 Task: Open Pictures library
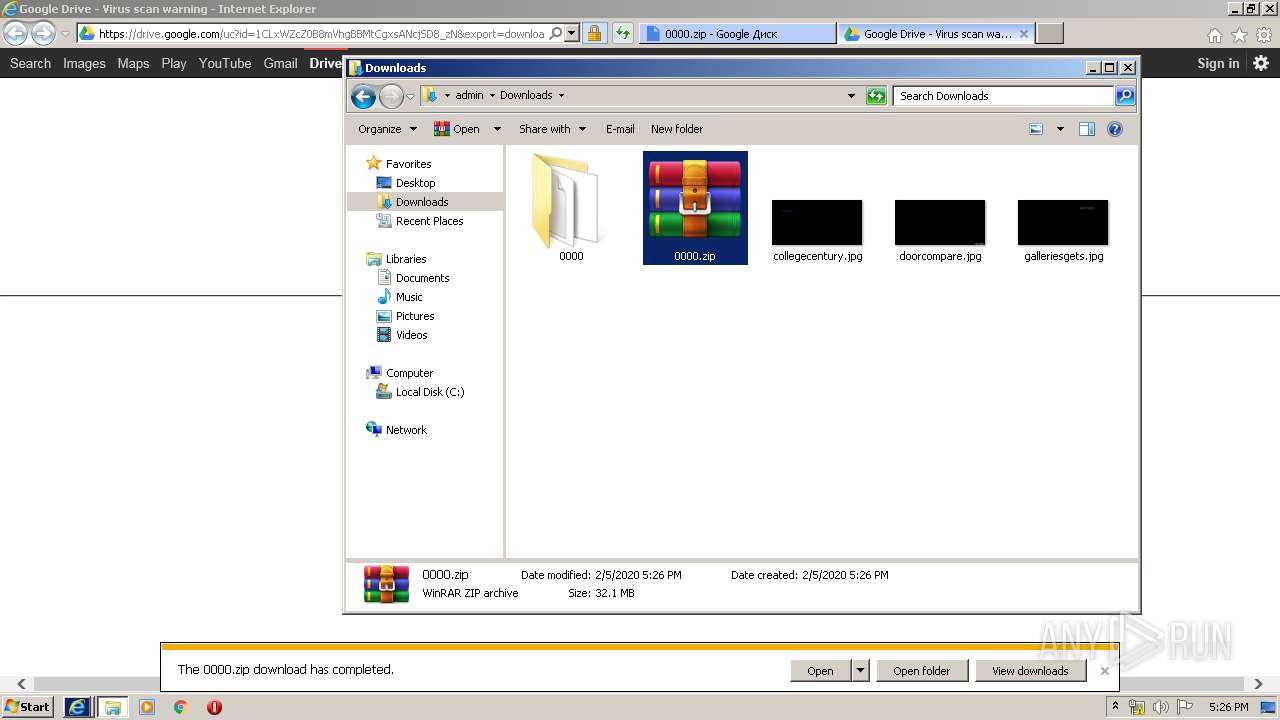[x=414, y=316]
